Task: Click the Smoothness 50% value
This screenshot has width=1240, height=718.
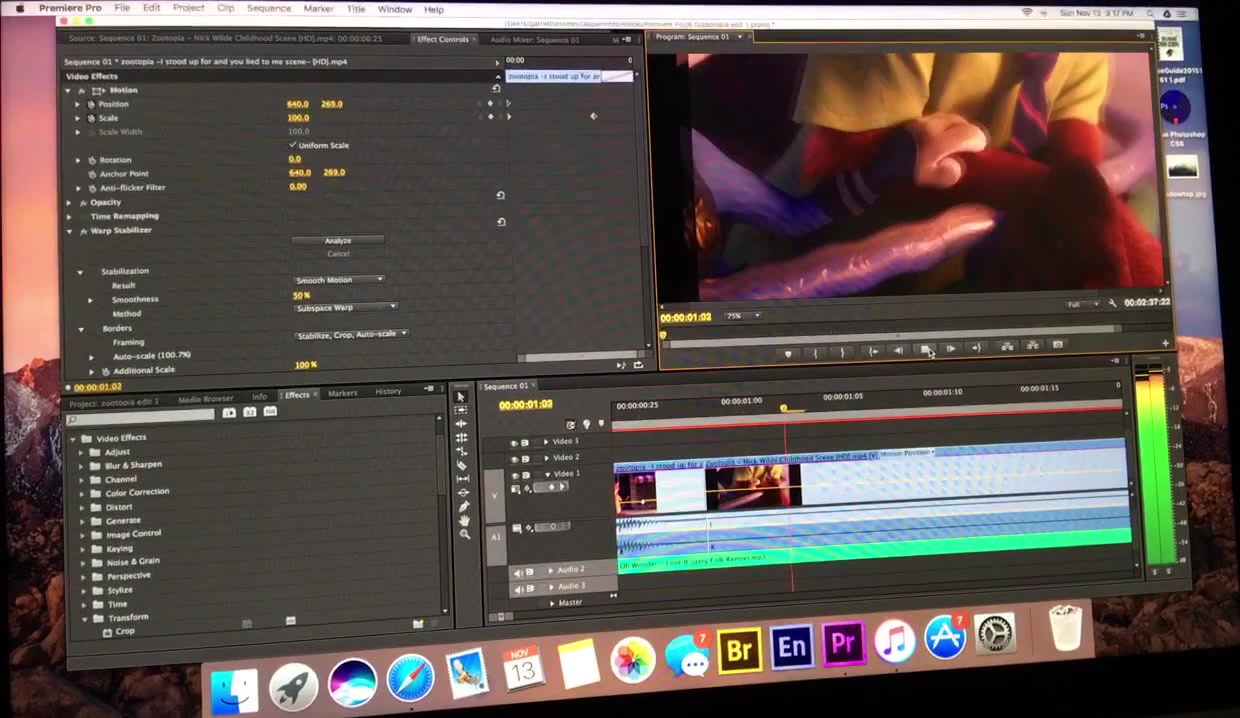Action: [x=301, y=295]
